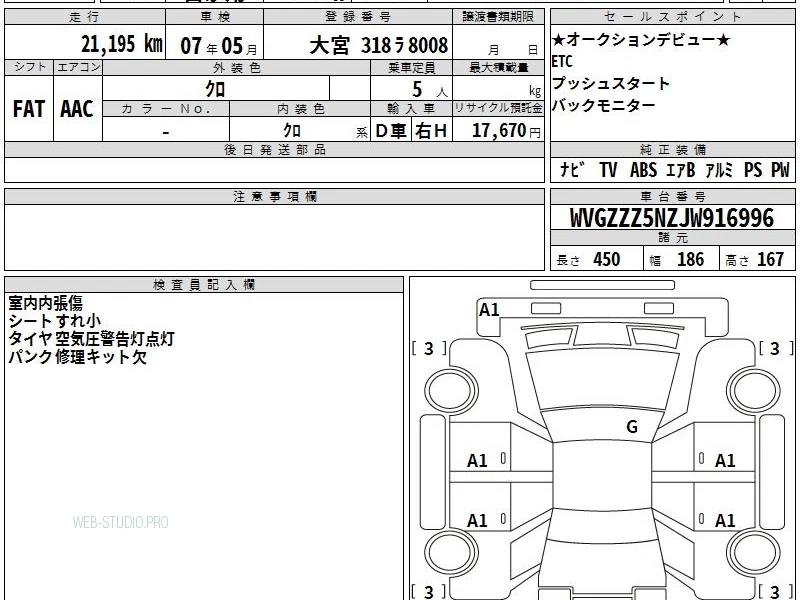
Task: Select the プッシュスタート line
Action: pos(611,83)
